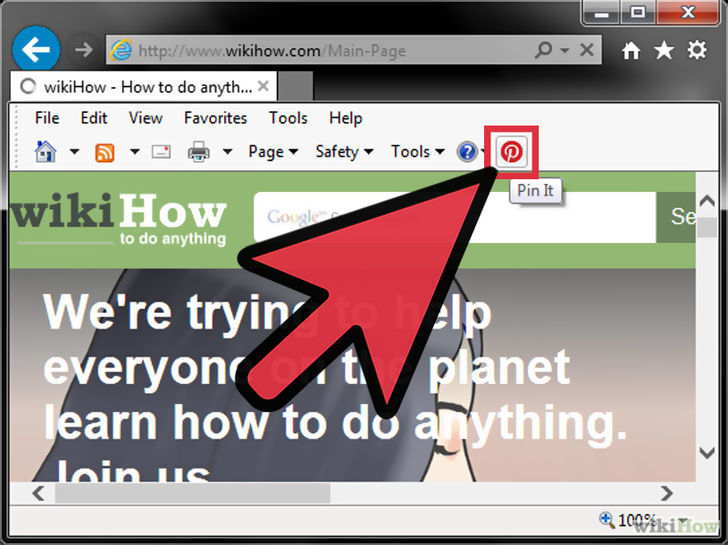Select the wikiHow - How to do anything tab
Screen dimensions: 728x545
click(143, 87)
